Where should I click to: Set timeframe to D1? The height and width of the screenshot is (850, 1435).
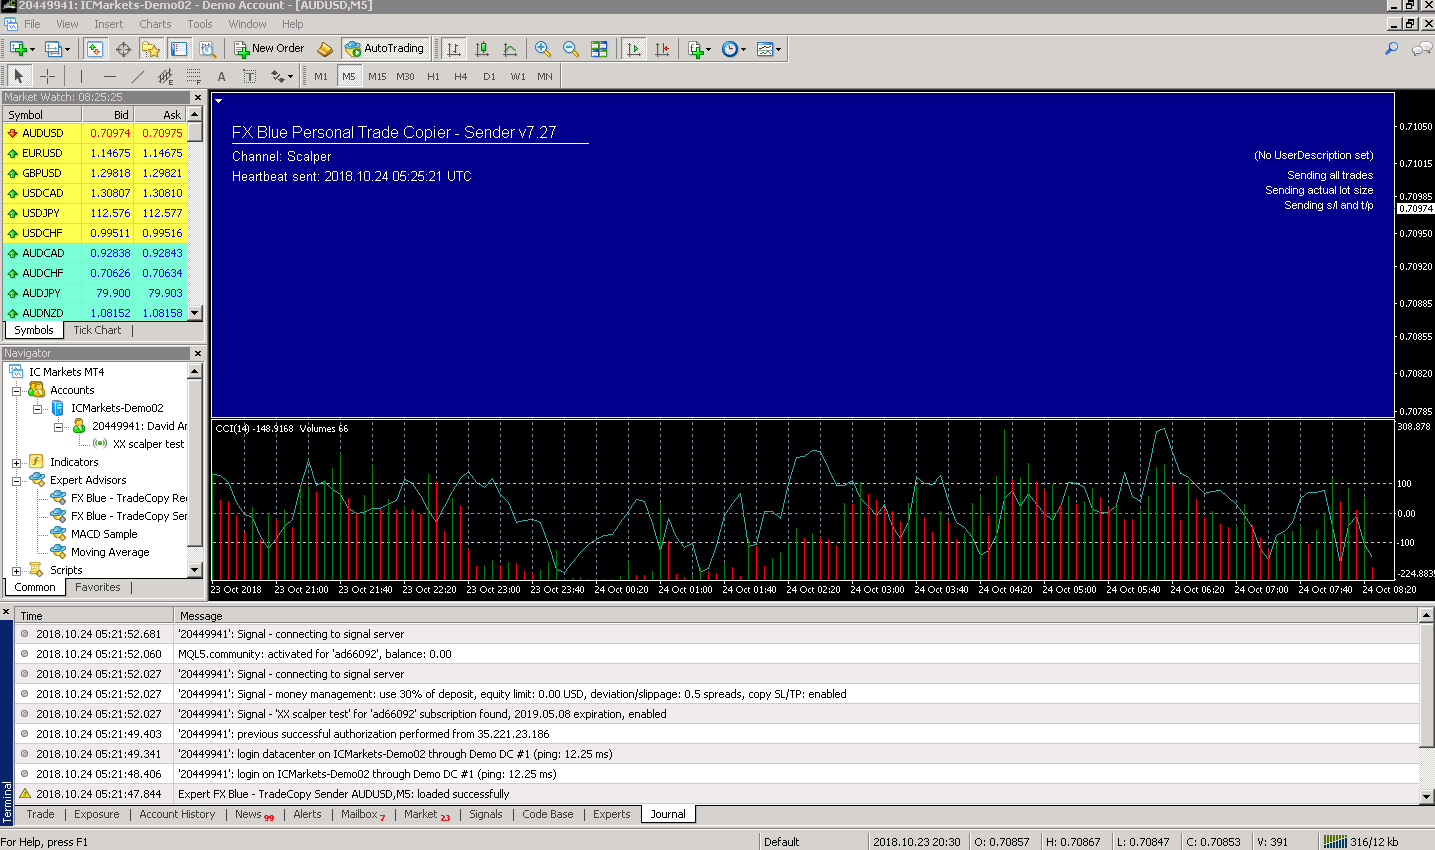tap(489, 76)
